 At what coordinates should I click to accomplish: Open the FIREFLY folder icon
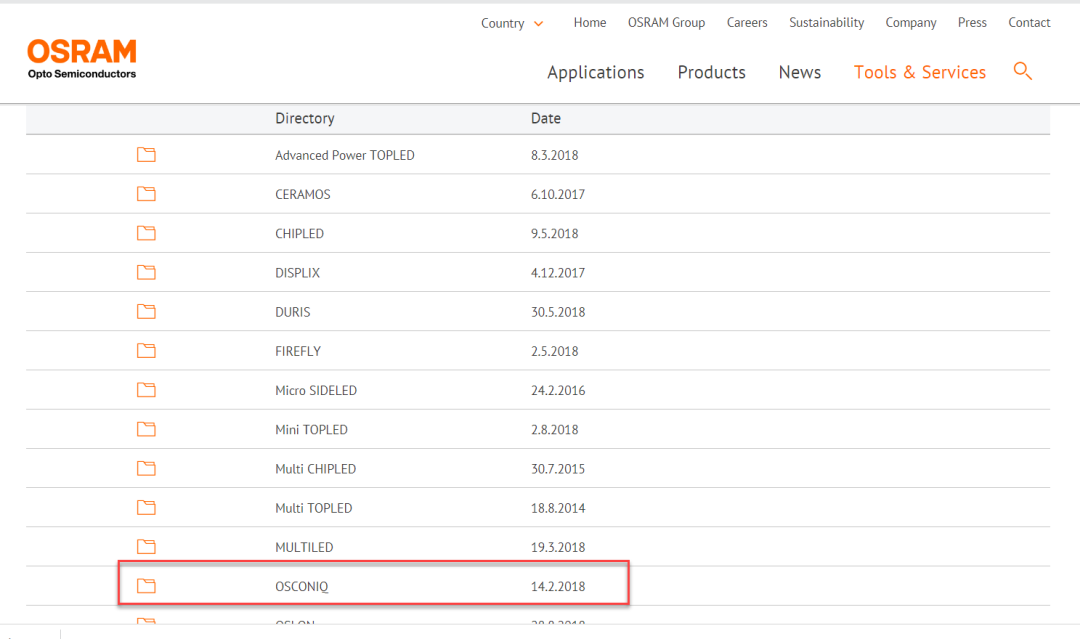point(146,351)
